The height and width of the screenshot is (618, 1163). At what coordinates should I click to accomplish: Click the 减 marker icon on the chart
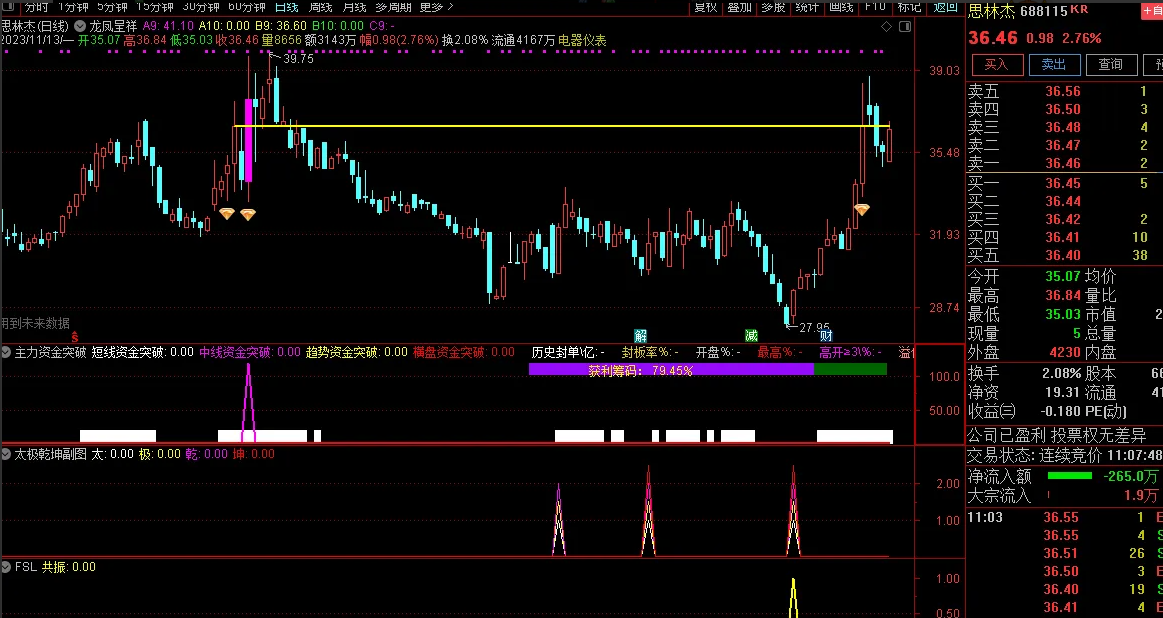point(750,334)
